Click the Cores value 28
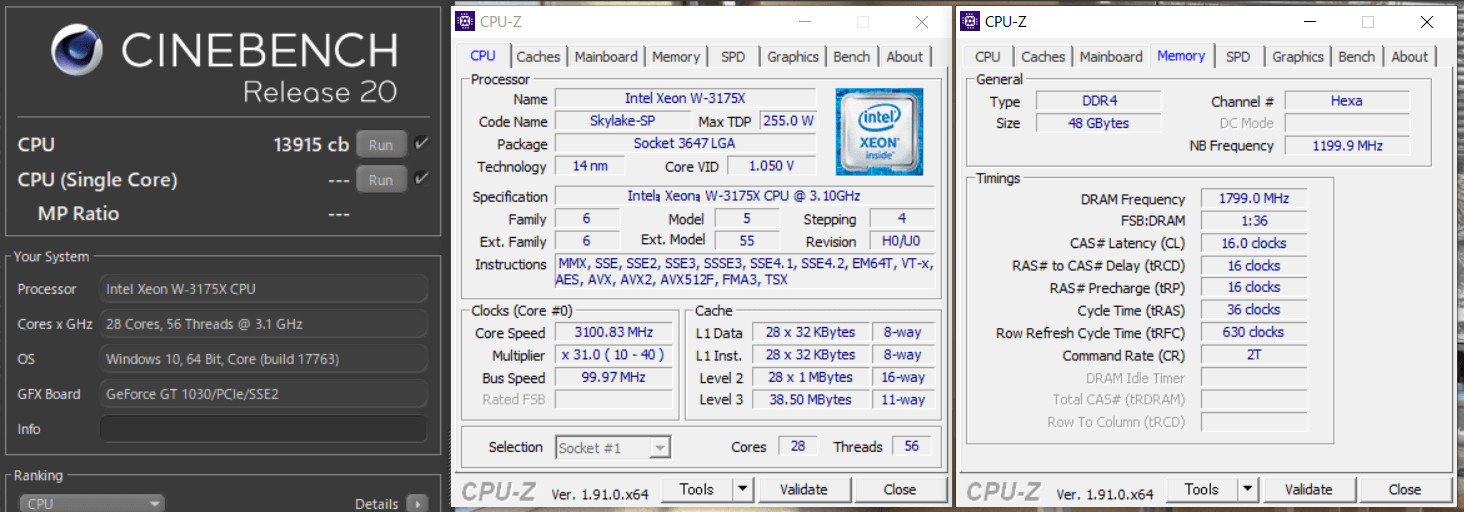 tap(798, 446)
